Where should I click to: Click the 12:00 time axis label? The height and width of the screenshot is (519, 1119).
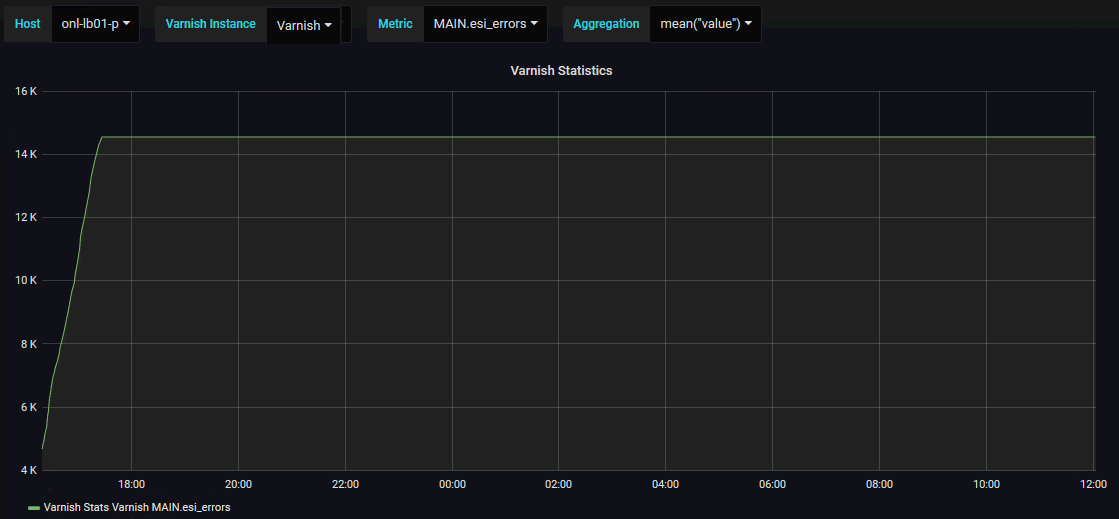point(1093,484)
